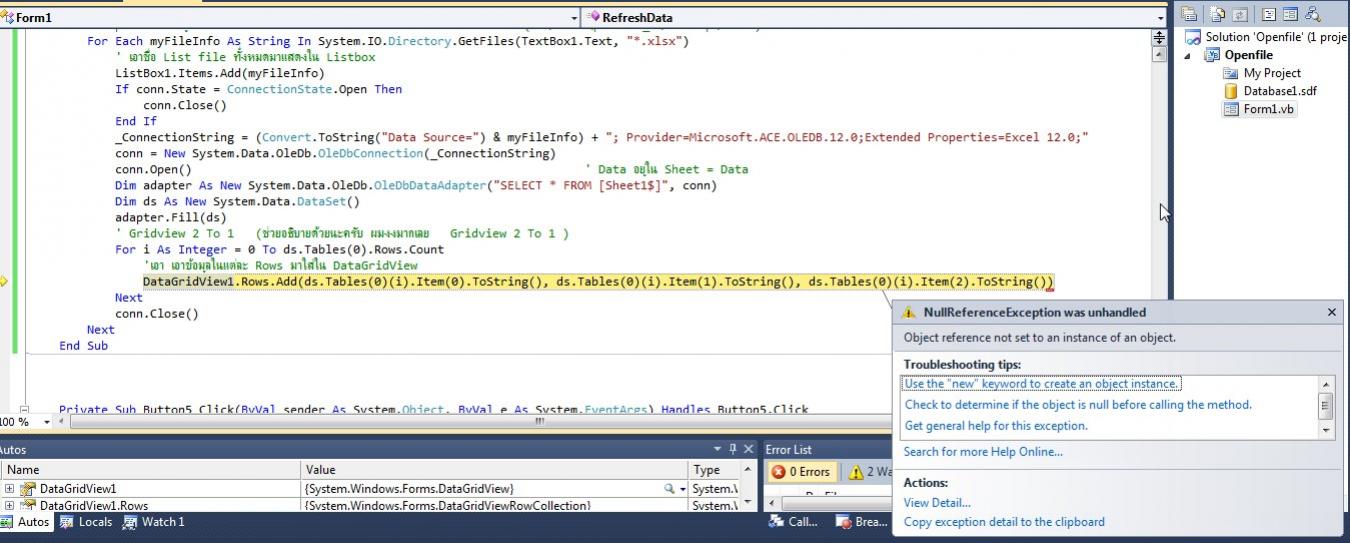Click 'Check to determine if the object is null' tip
The height and width of the screenshot is (543, 1350).
pyautogui.click(x=1078, y=405)
